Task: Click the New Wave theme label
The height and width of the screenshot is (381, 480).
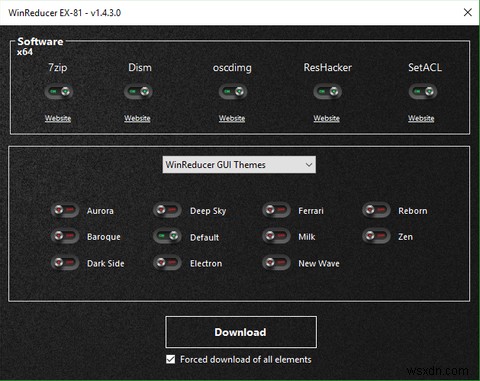Action: tap(319, 264)
